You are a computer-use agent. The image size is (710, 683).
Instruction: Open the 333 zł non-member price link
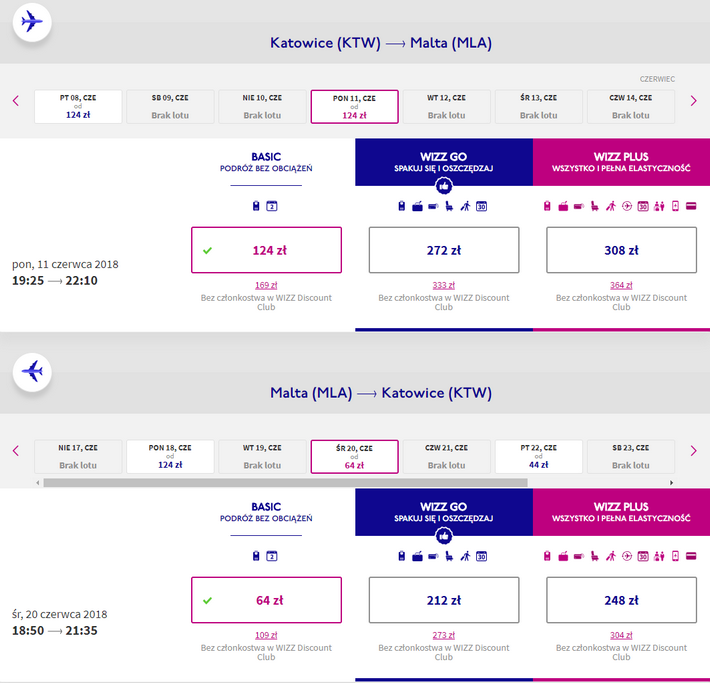444,285
